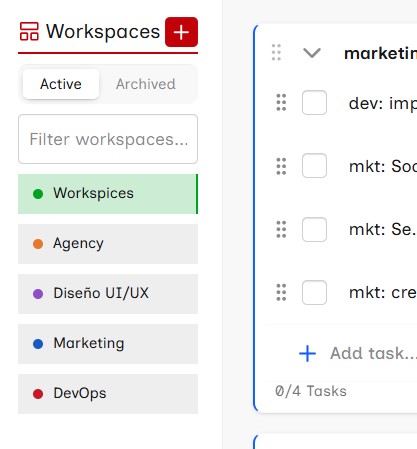Check the mkt: cre task checkbox

click(314, 292)
